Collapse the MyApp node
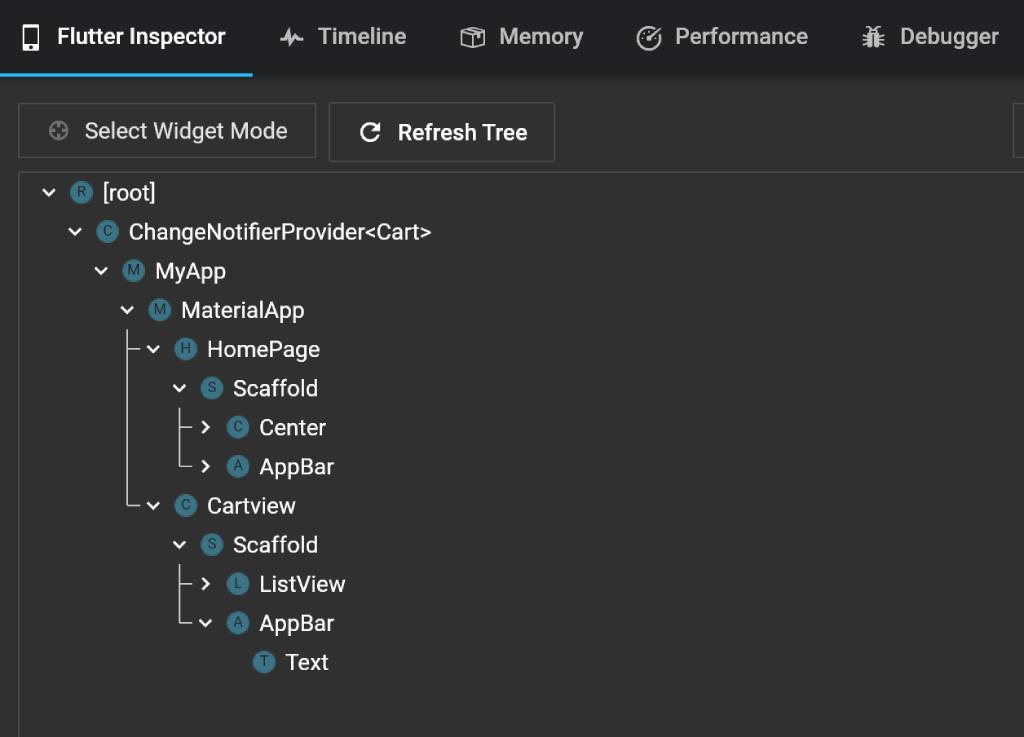 click(101, 271)
